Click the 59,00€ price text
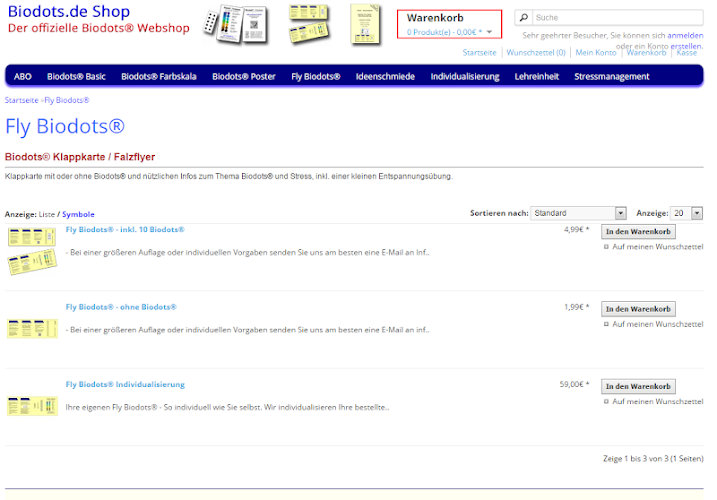Image resolution: width=717 pixels, height=500 pixels. pyautogui.click(x=574, y=384)
